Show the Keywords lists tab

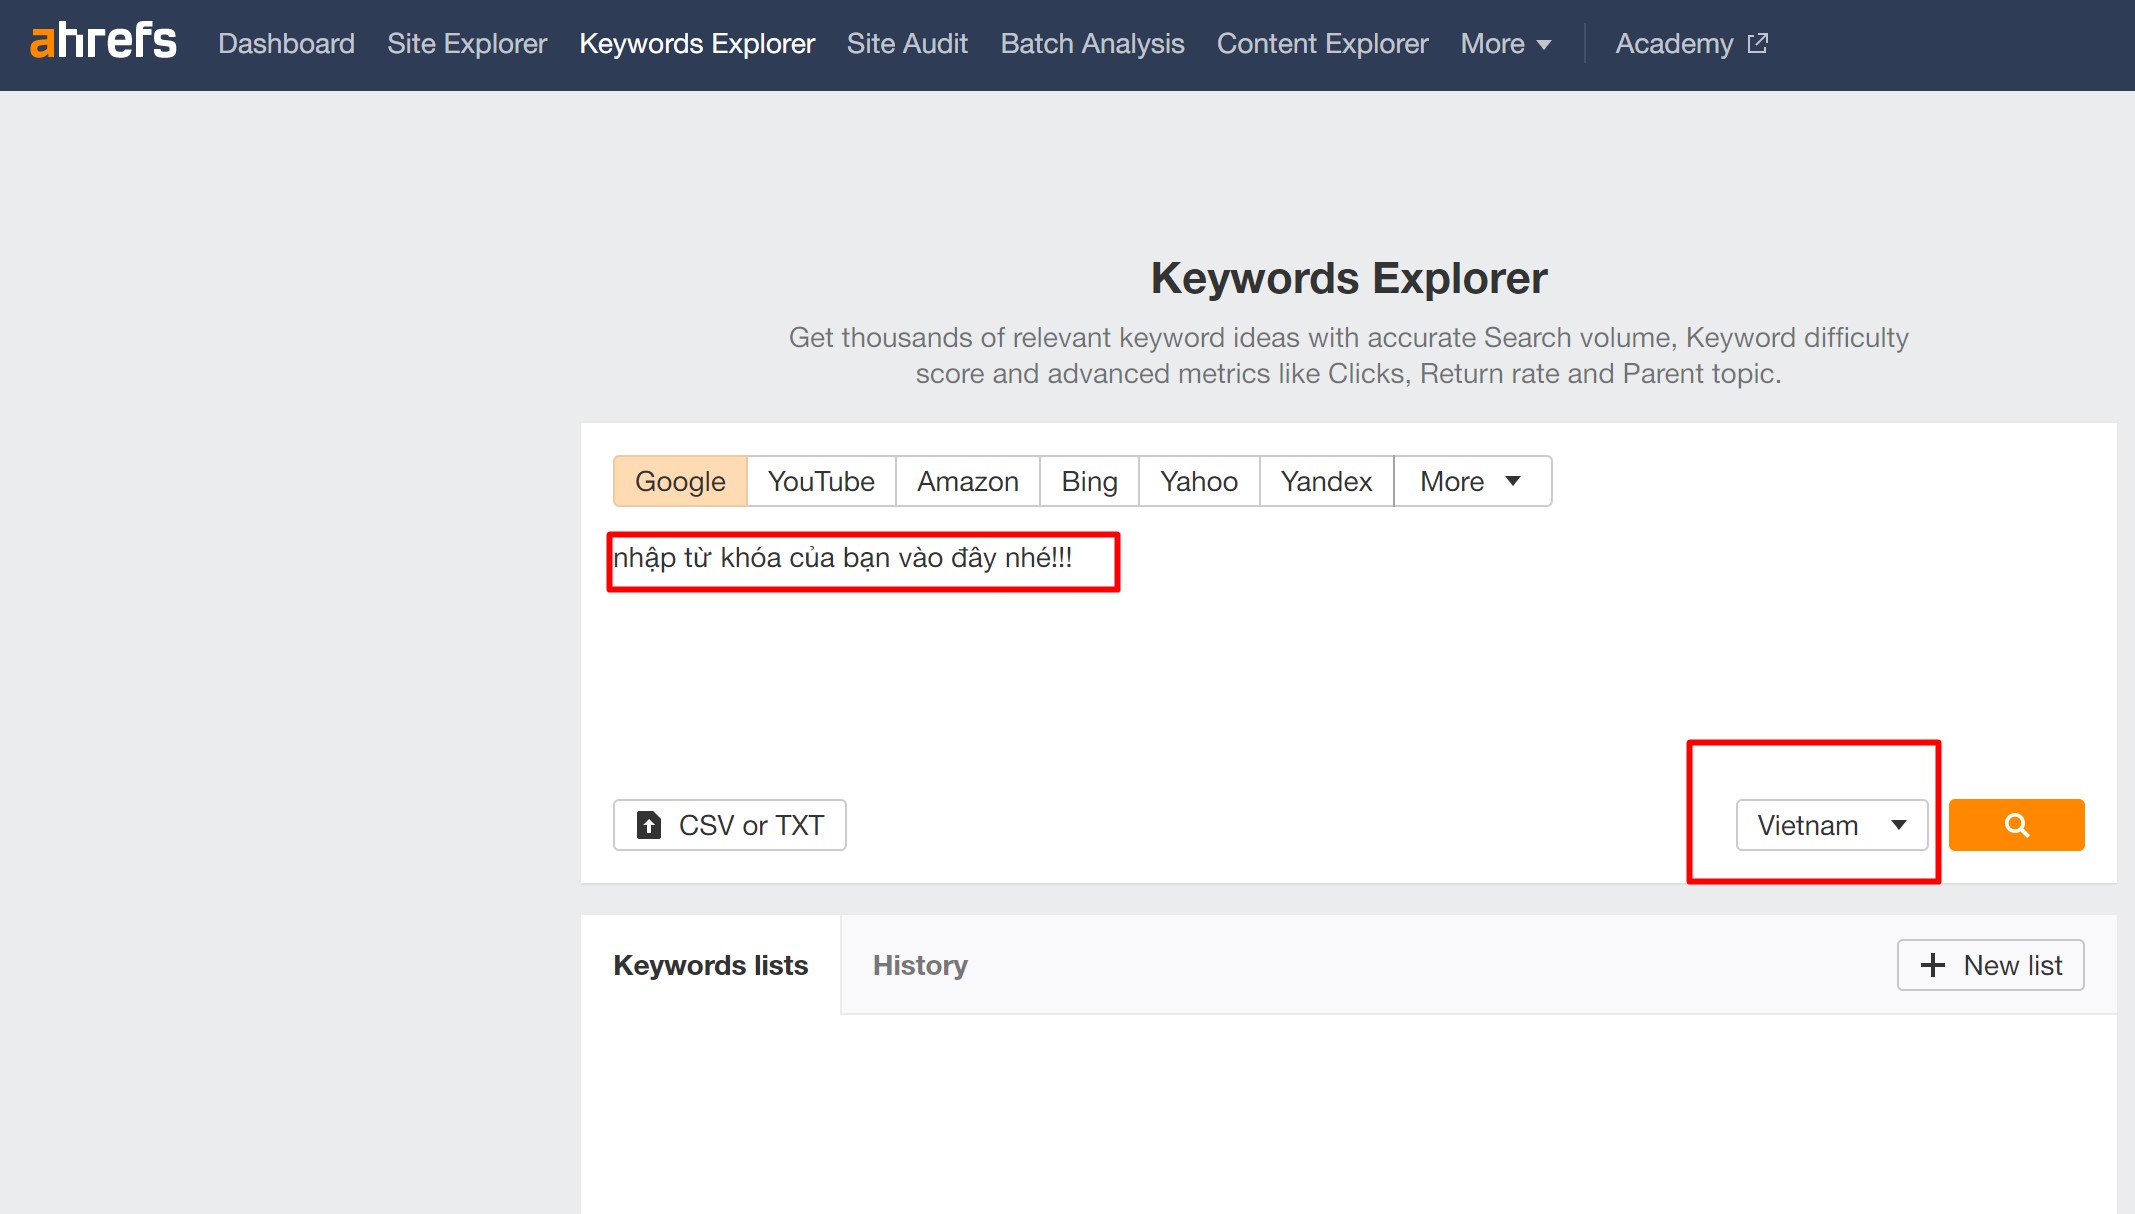(710, 965)
